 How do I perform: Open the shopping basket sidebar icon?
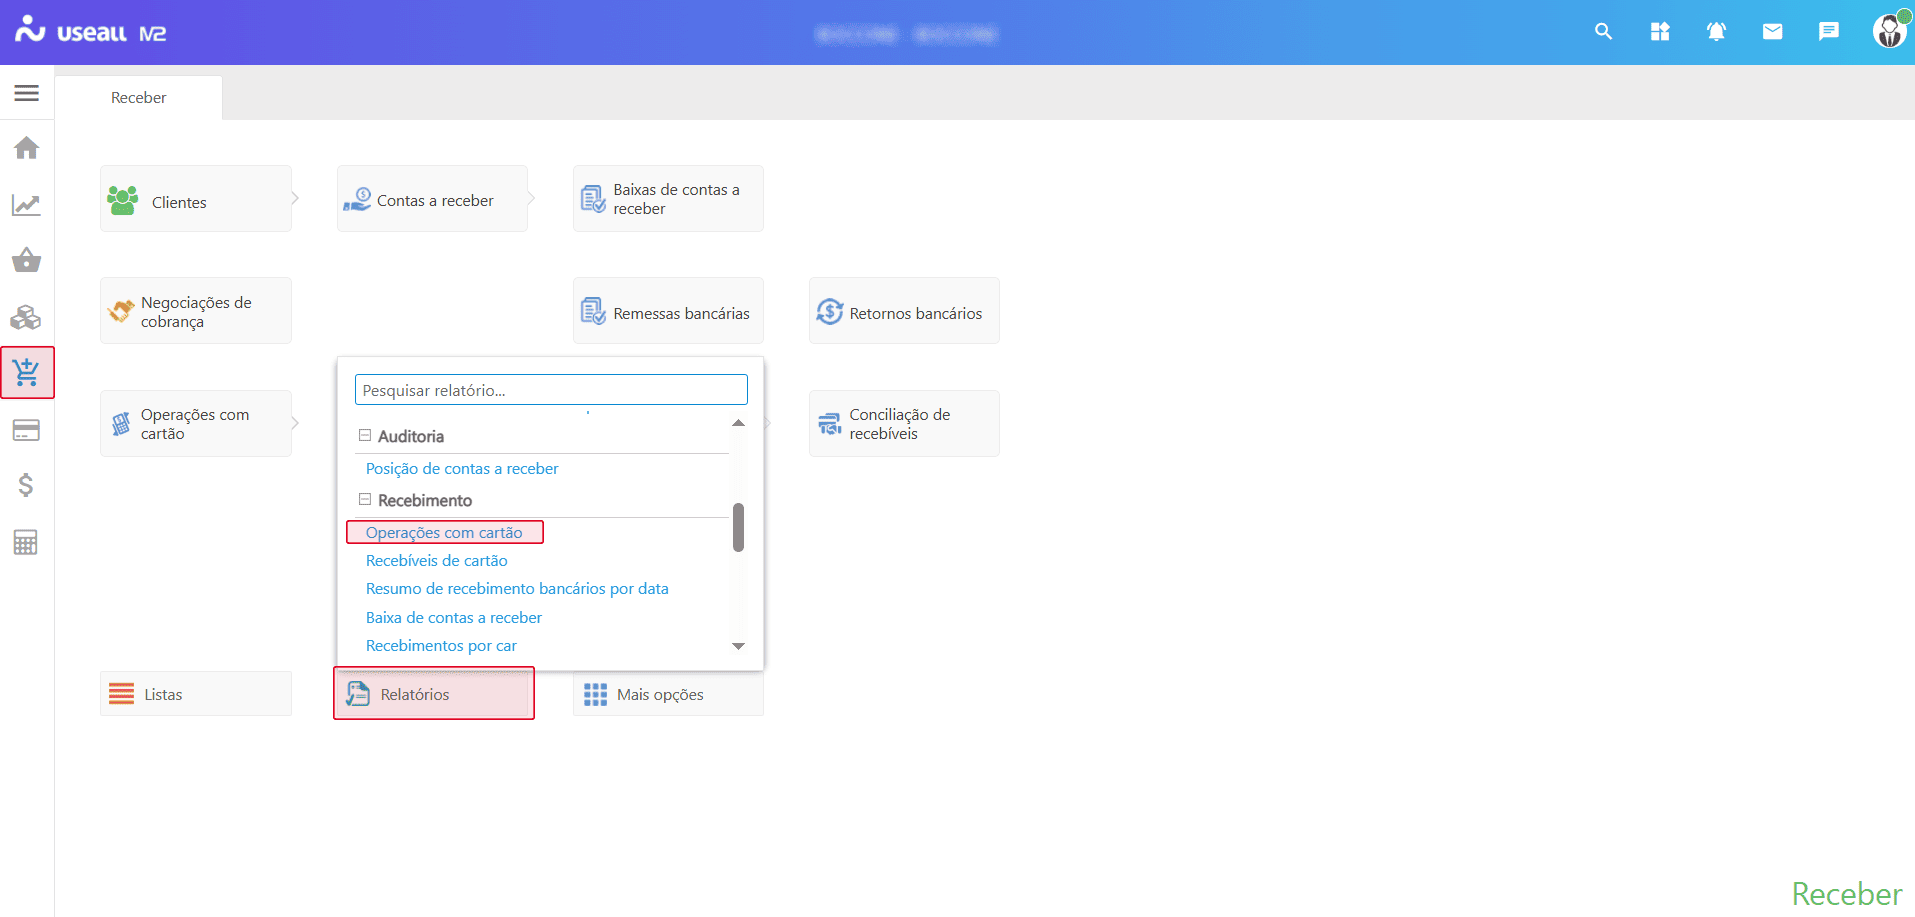tap(27, 261)
